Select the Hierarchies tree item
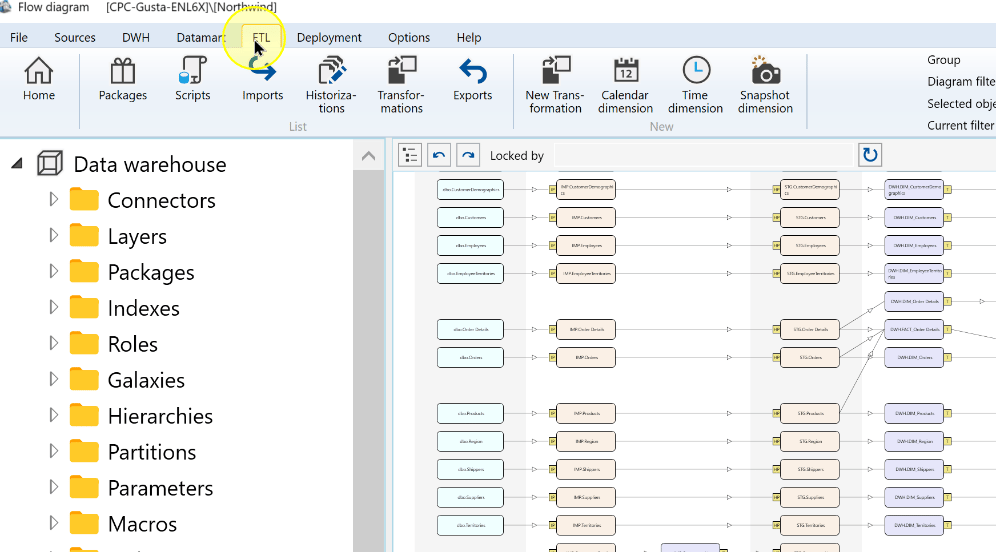Screen dimensions: 996x552 [160, 416]
